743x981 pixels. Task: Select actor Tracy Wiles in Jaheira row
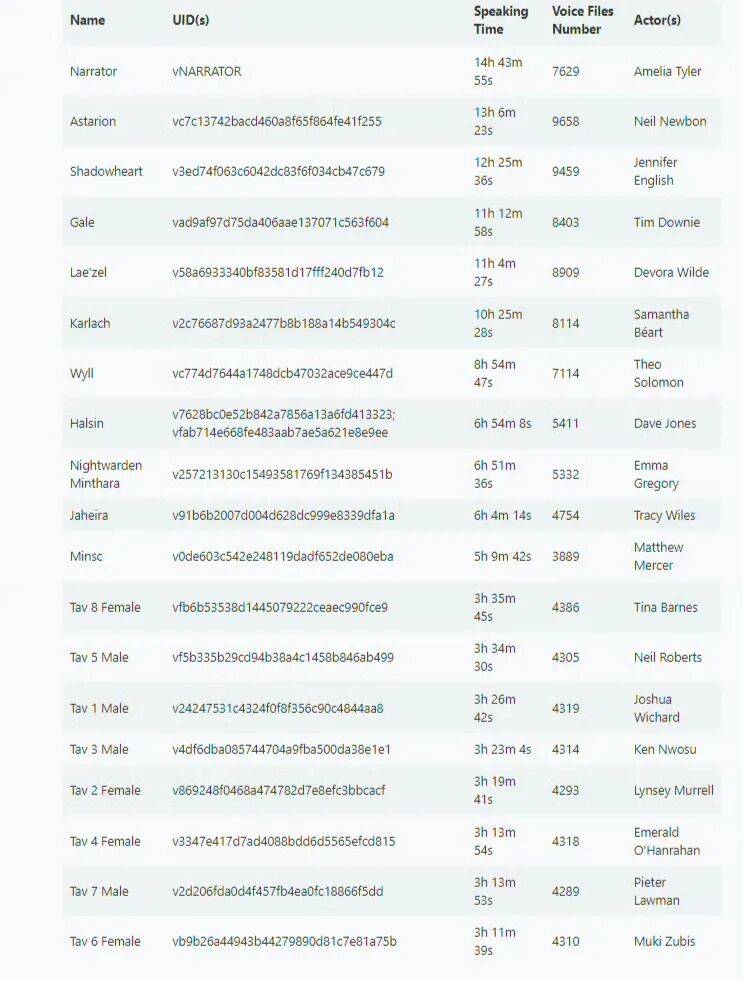(x=664, y=515)
